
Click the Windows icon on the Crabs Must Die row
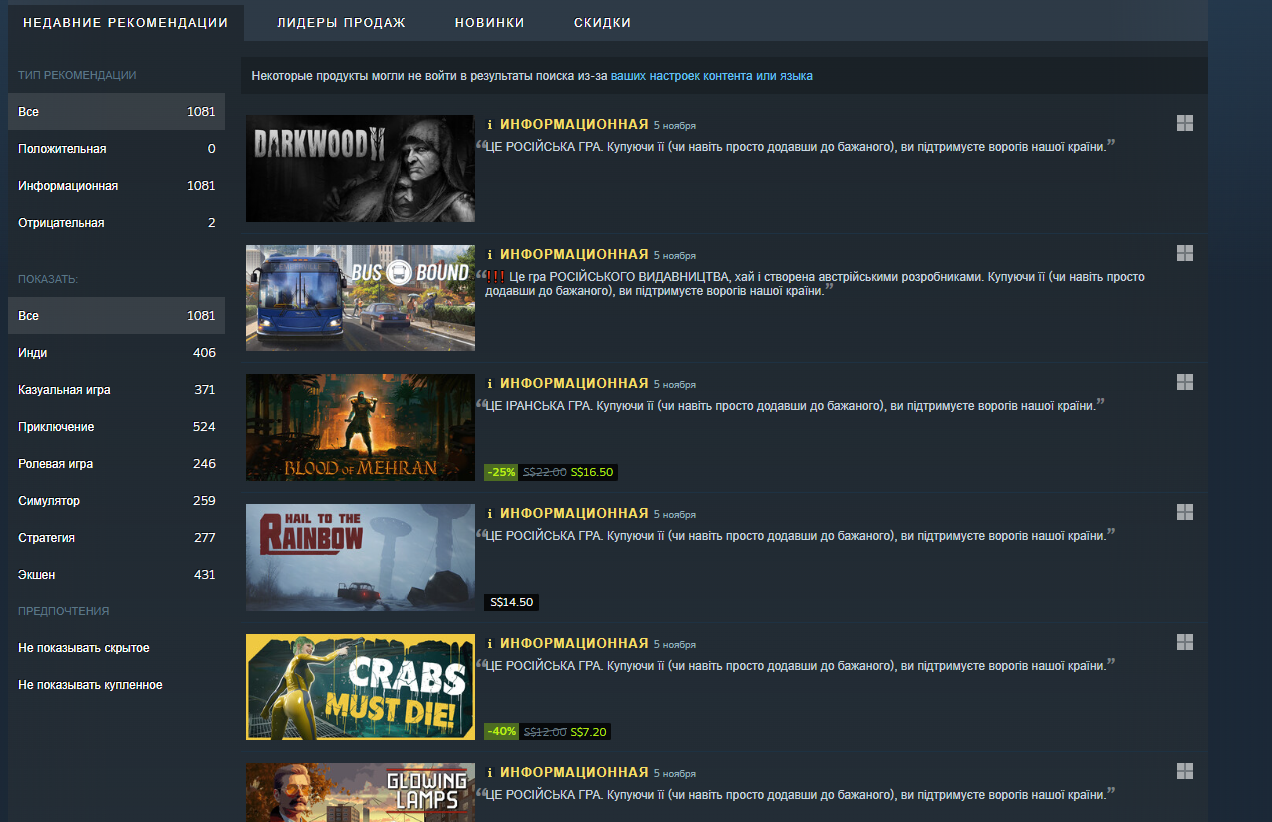pos(1185,642)
